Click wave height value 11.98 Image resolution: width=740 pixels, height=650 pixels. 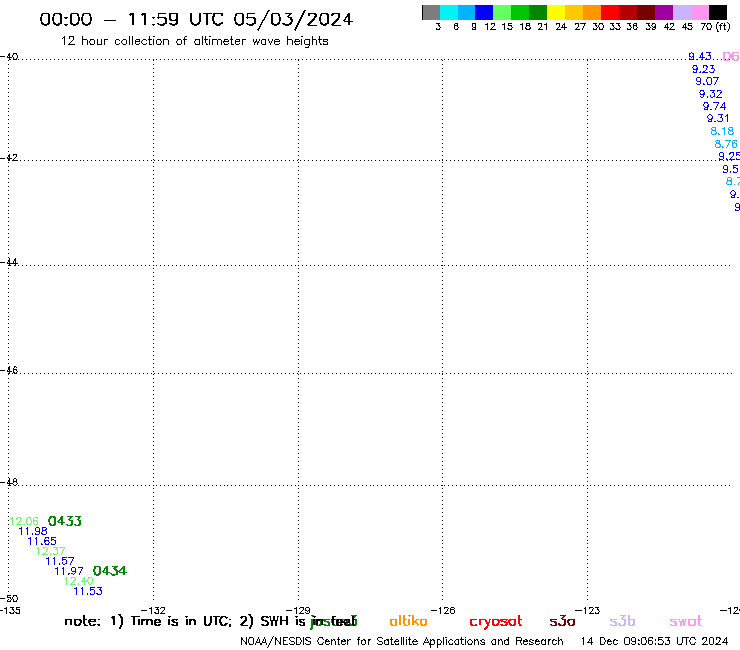pyautogui.click(x=33, y=532)
